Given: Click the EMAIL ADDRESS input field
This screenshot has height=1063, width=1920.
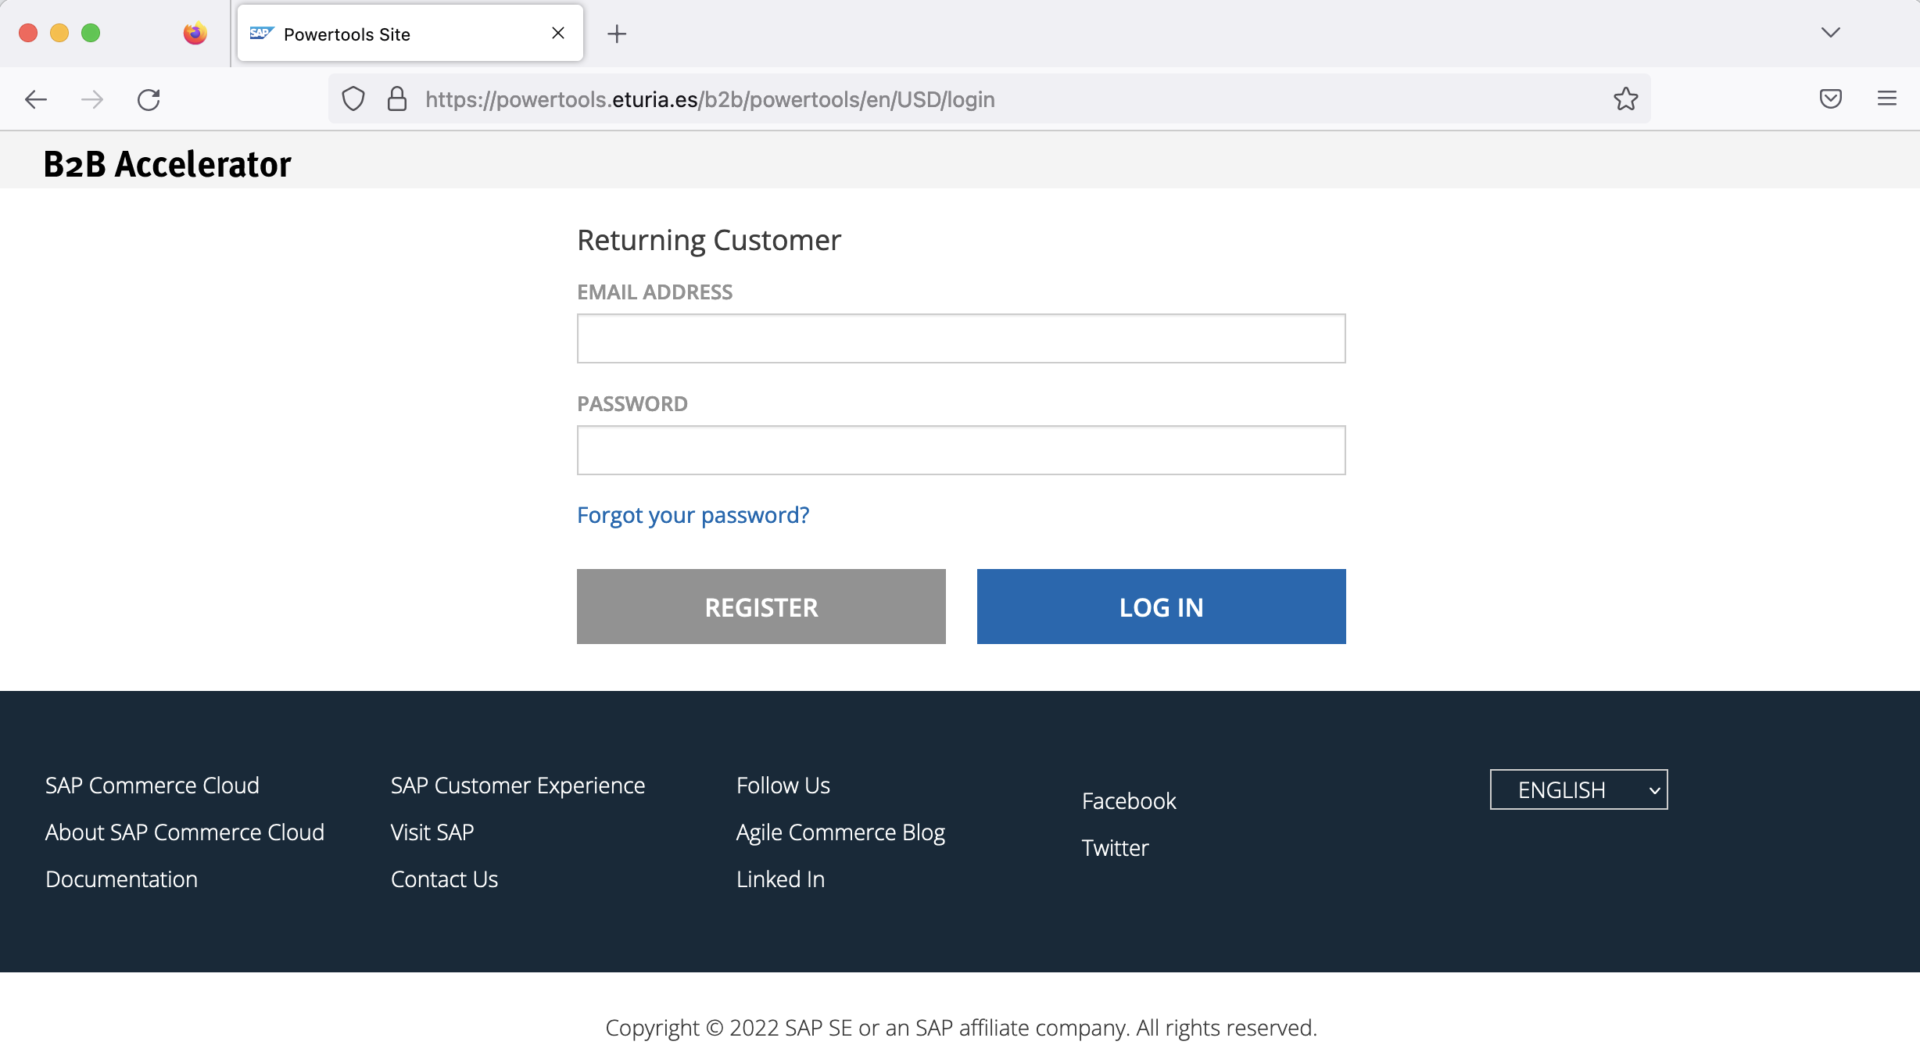Looking at the screenshot, I should click(960, 338).
